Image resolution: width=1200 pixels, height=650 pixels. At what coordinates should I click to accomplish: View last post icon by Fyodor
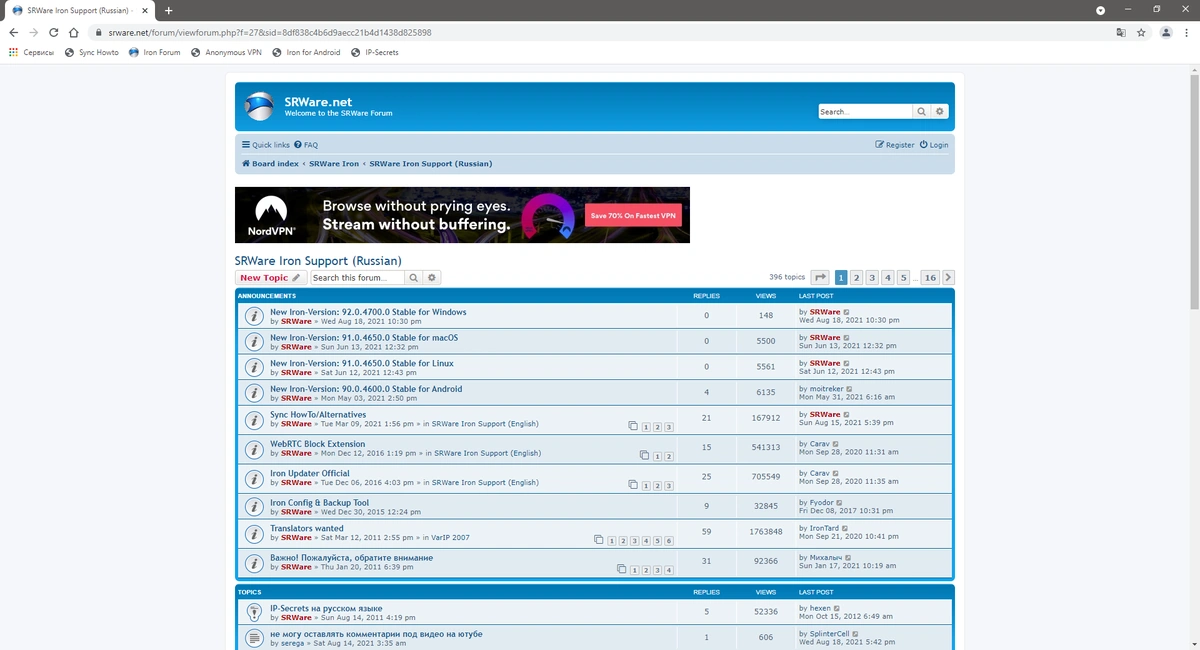point(841,502)
